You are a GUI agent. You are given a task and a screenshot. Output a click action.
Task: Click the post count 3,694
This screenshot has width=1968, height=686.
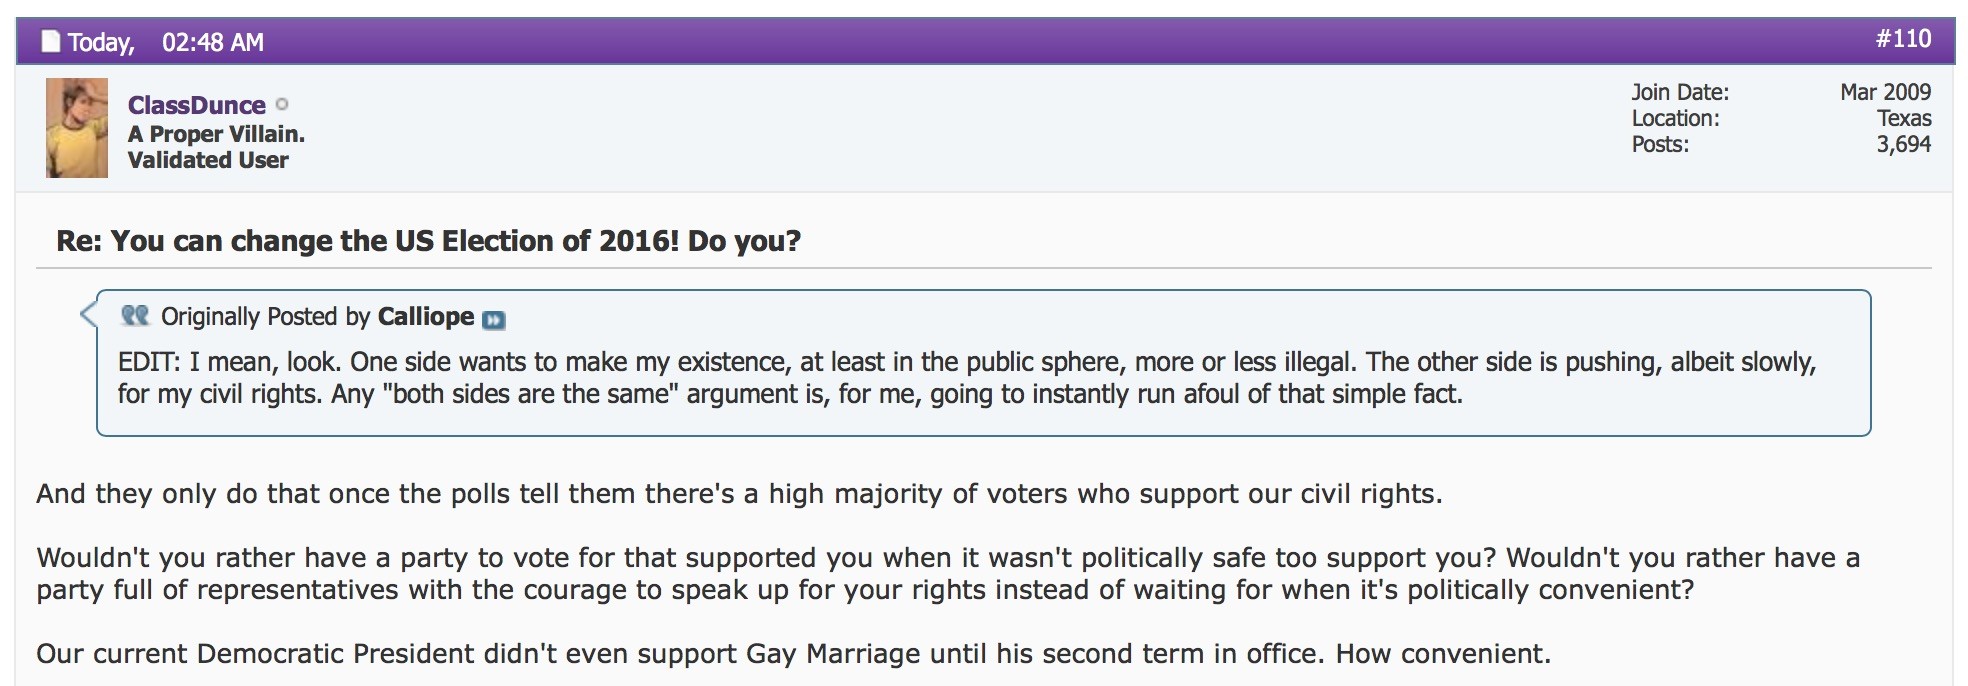pyautogui.click(x=1904, y=144)
